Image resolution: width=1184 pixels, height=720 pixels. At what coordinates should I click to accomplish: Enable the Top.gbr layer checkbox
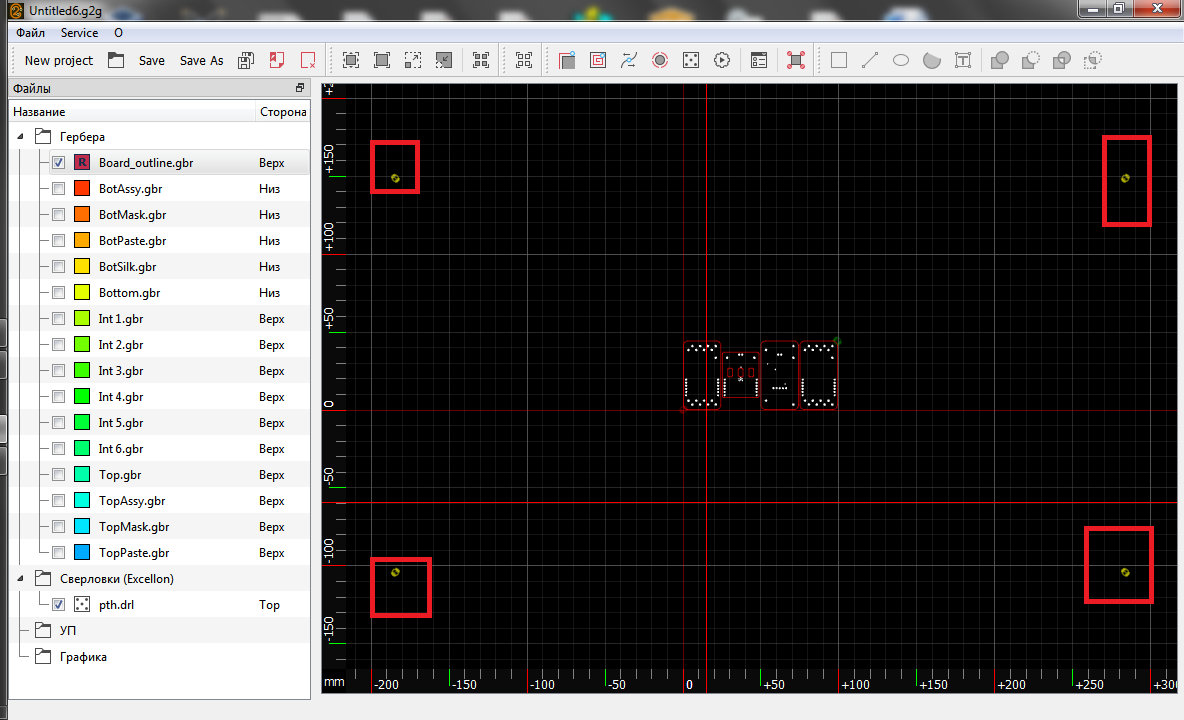click(59, 475)
